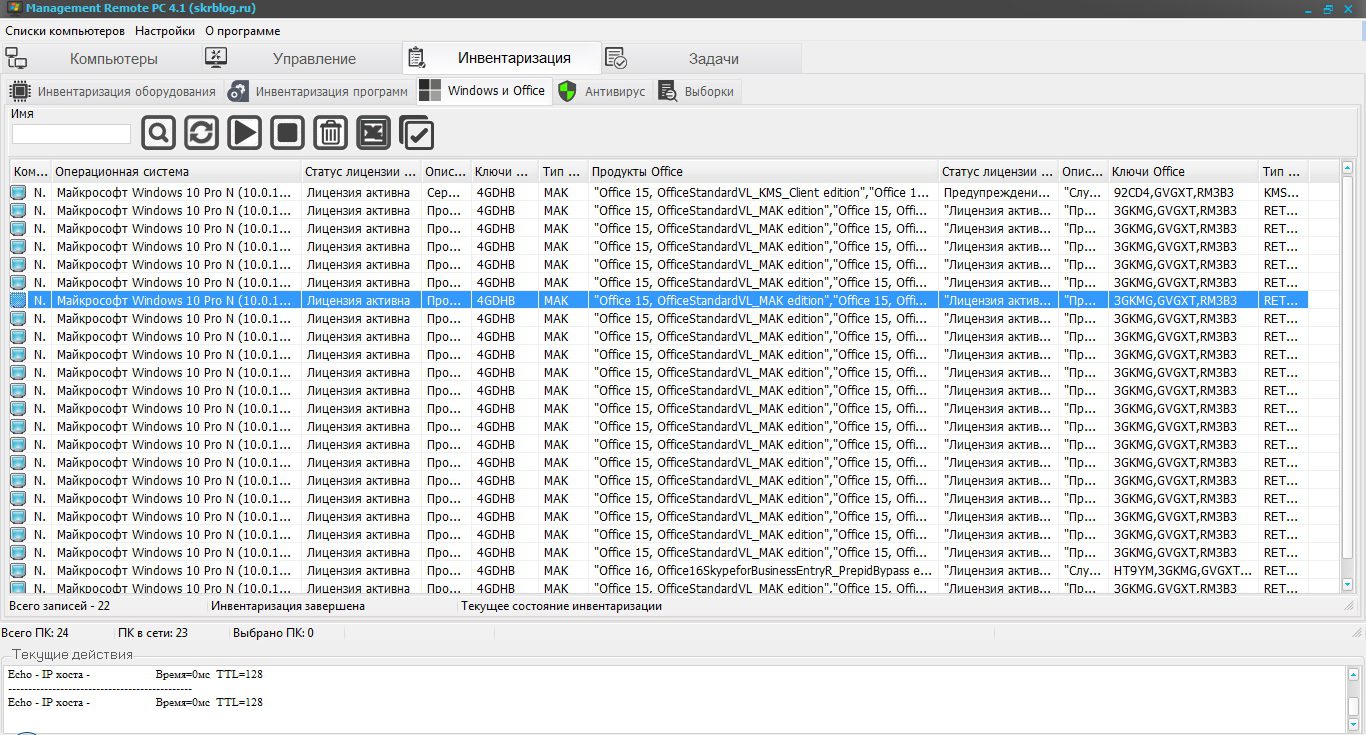This screenshot has height=735, width=1366.
Task: Open the Антивирус subtab
Action: point(603,92)
